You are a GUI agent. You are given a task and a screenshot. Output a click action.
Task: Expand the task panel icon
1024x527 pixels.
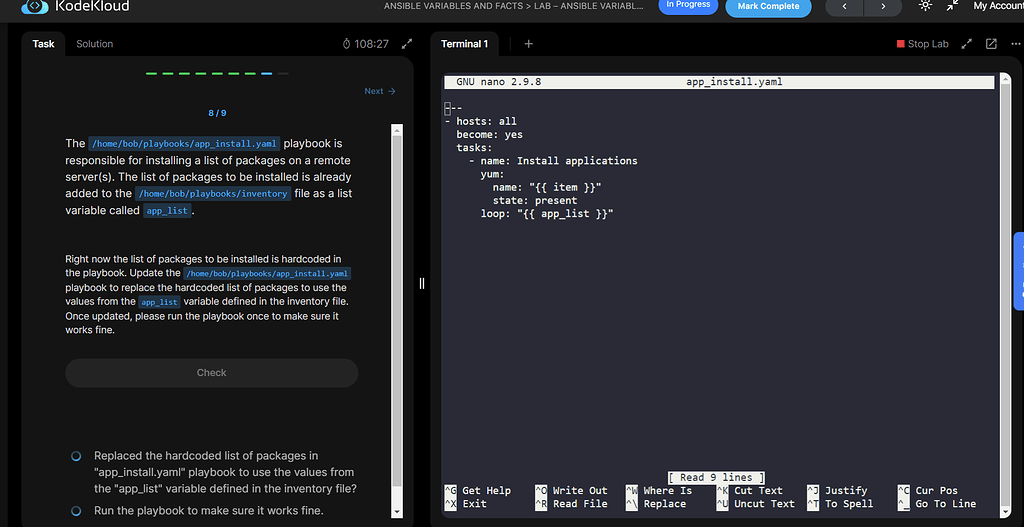click(x=407, y=44)
